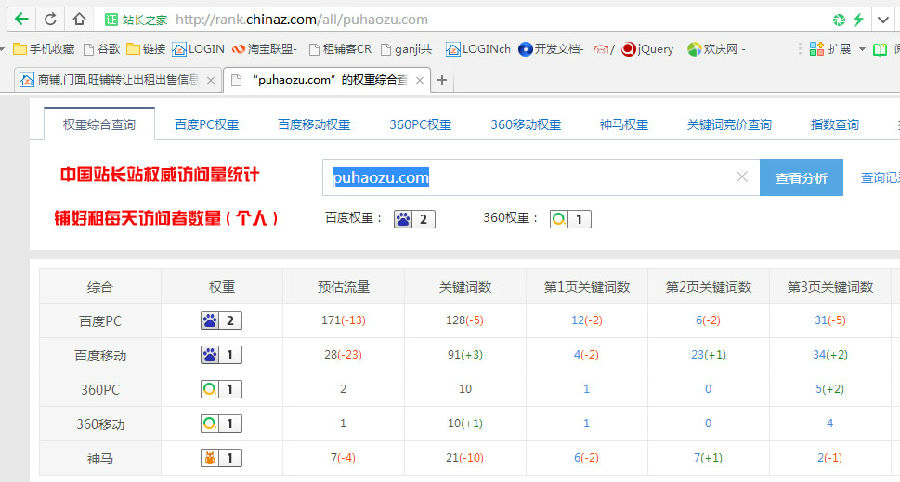Open the 谷歌 bookmark
The width and height of the screenshot is (900, 482).
click(x=102, y=49)
